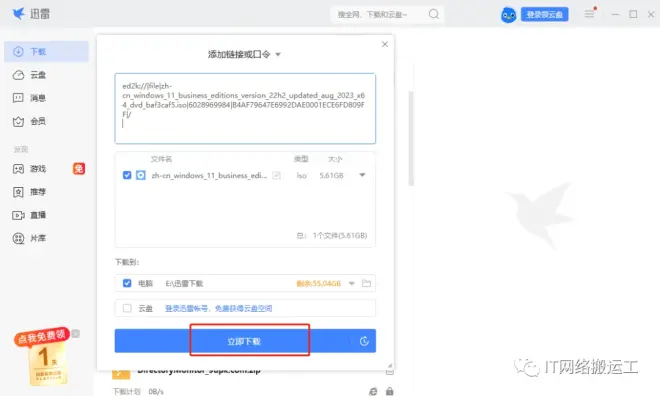Click the 1个文件(5.61GB) total text

340,236
